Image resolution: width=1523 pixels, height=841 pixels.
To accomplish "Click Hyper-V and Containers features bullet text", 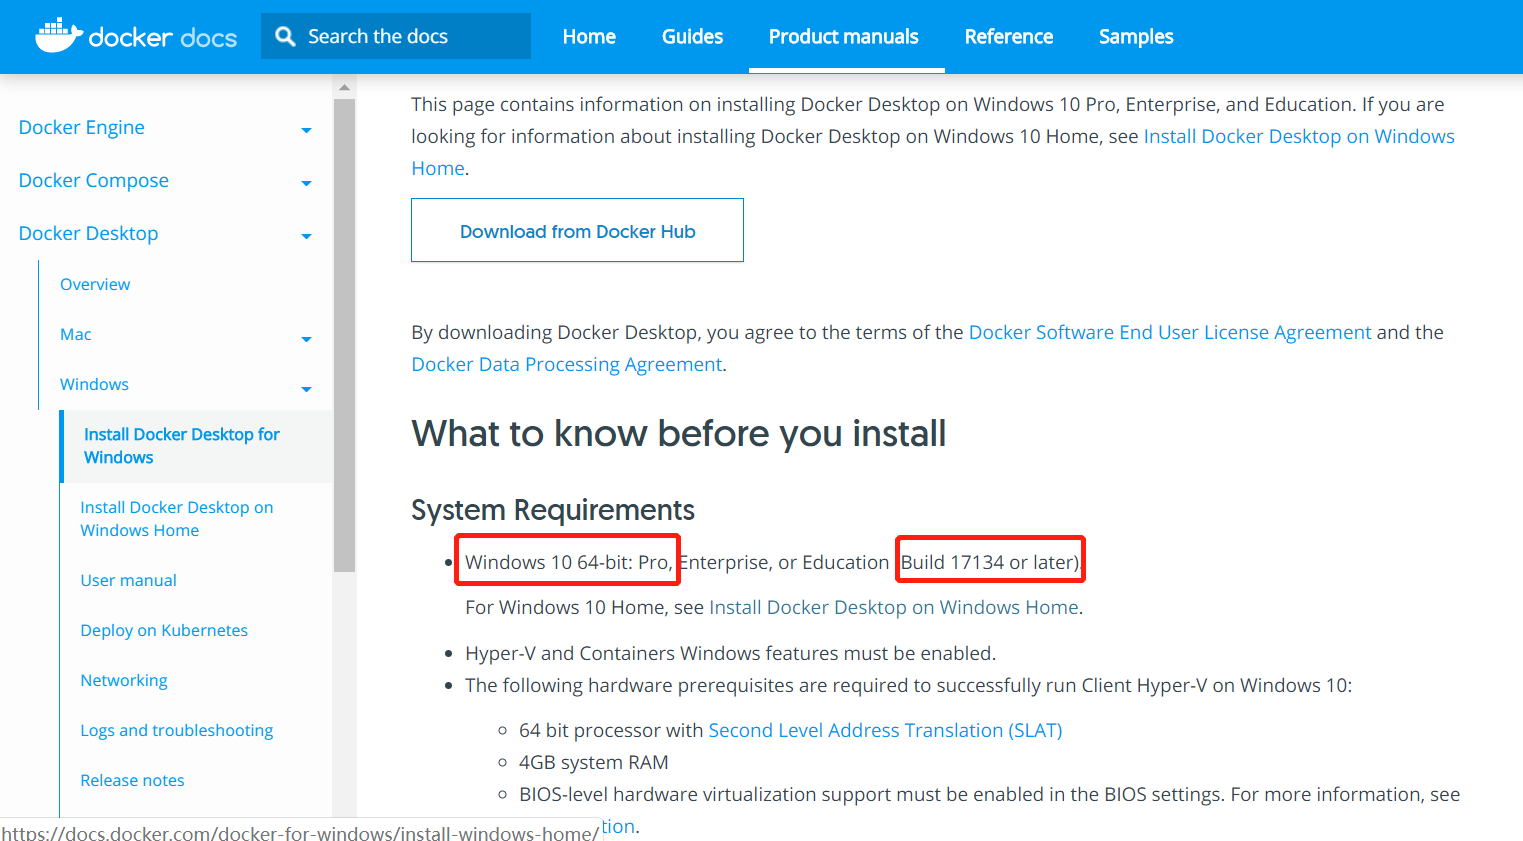I will (x=730, y=653).
